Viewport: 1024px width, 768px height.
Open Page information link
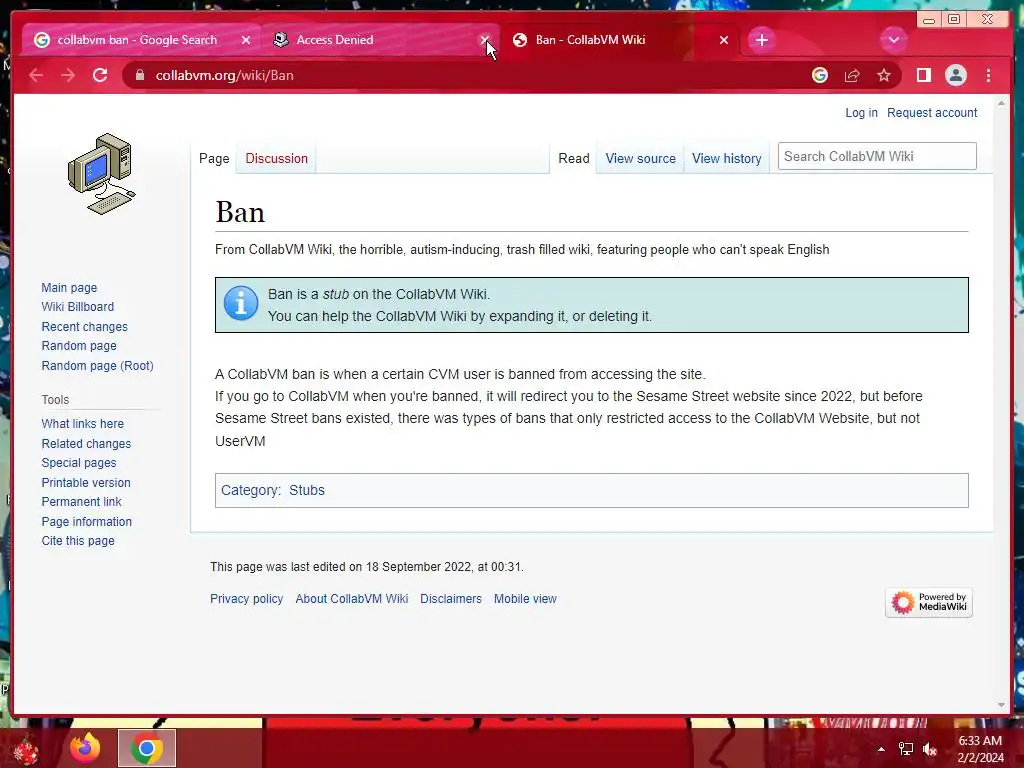[86, 521]
